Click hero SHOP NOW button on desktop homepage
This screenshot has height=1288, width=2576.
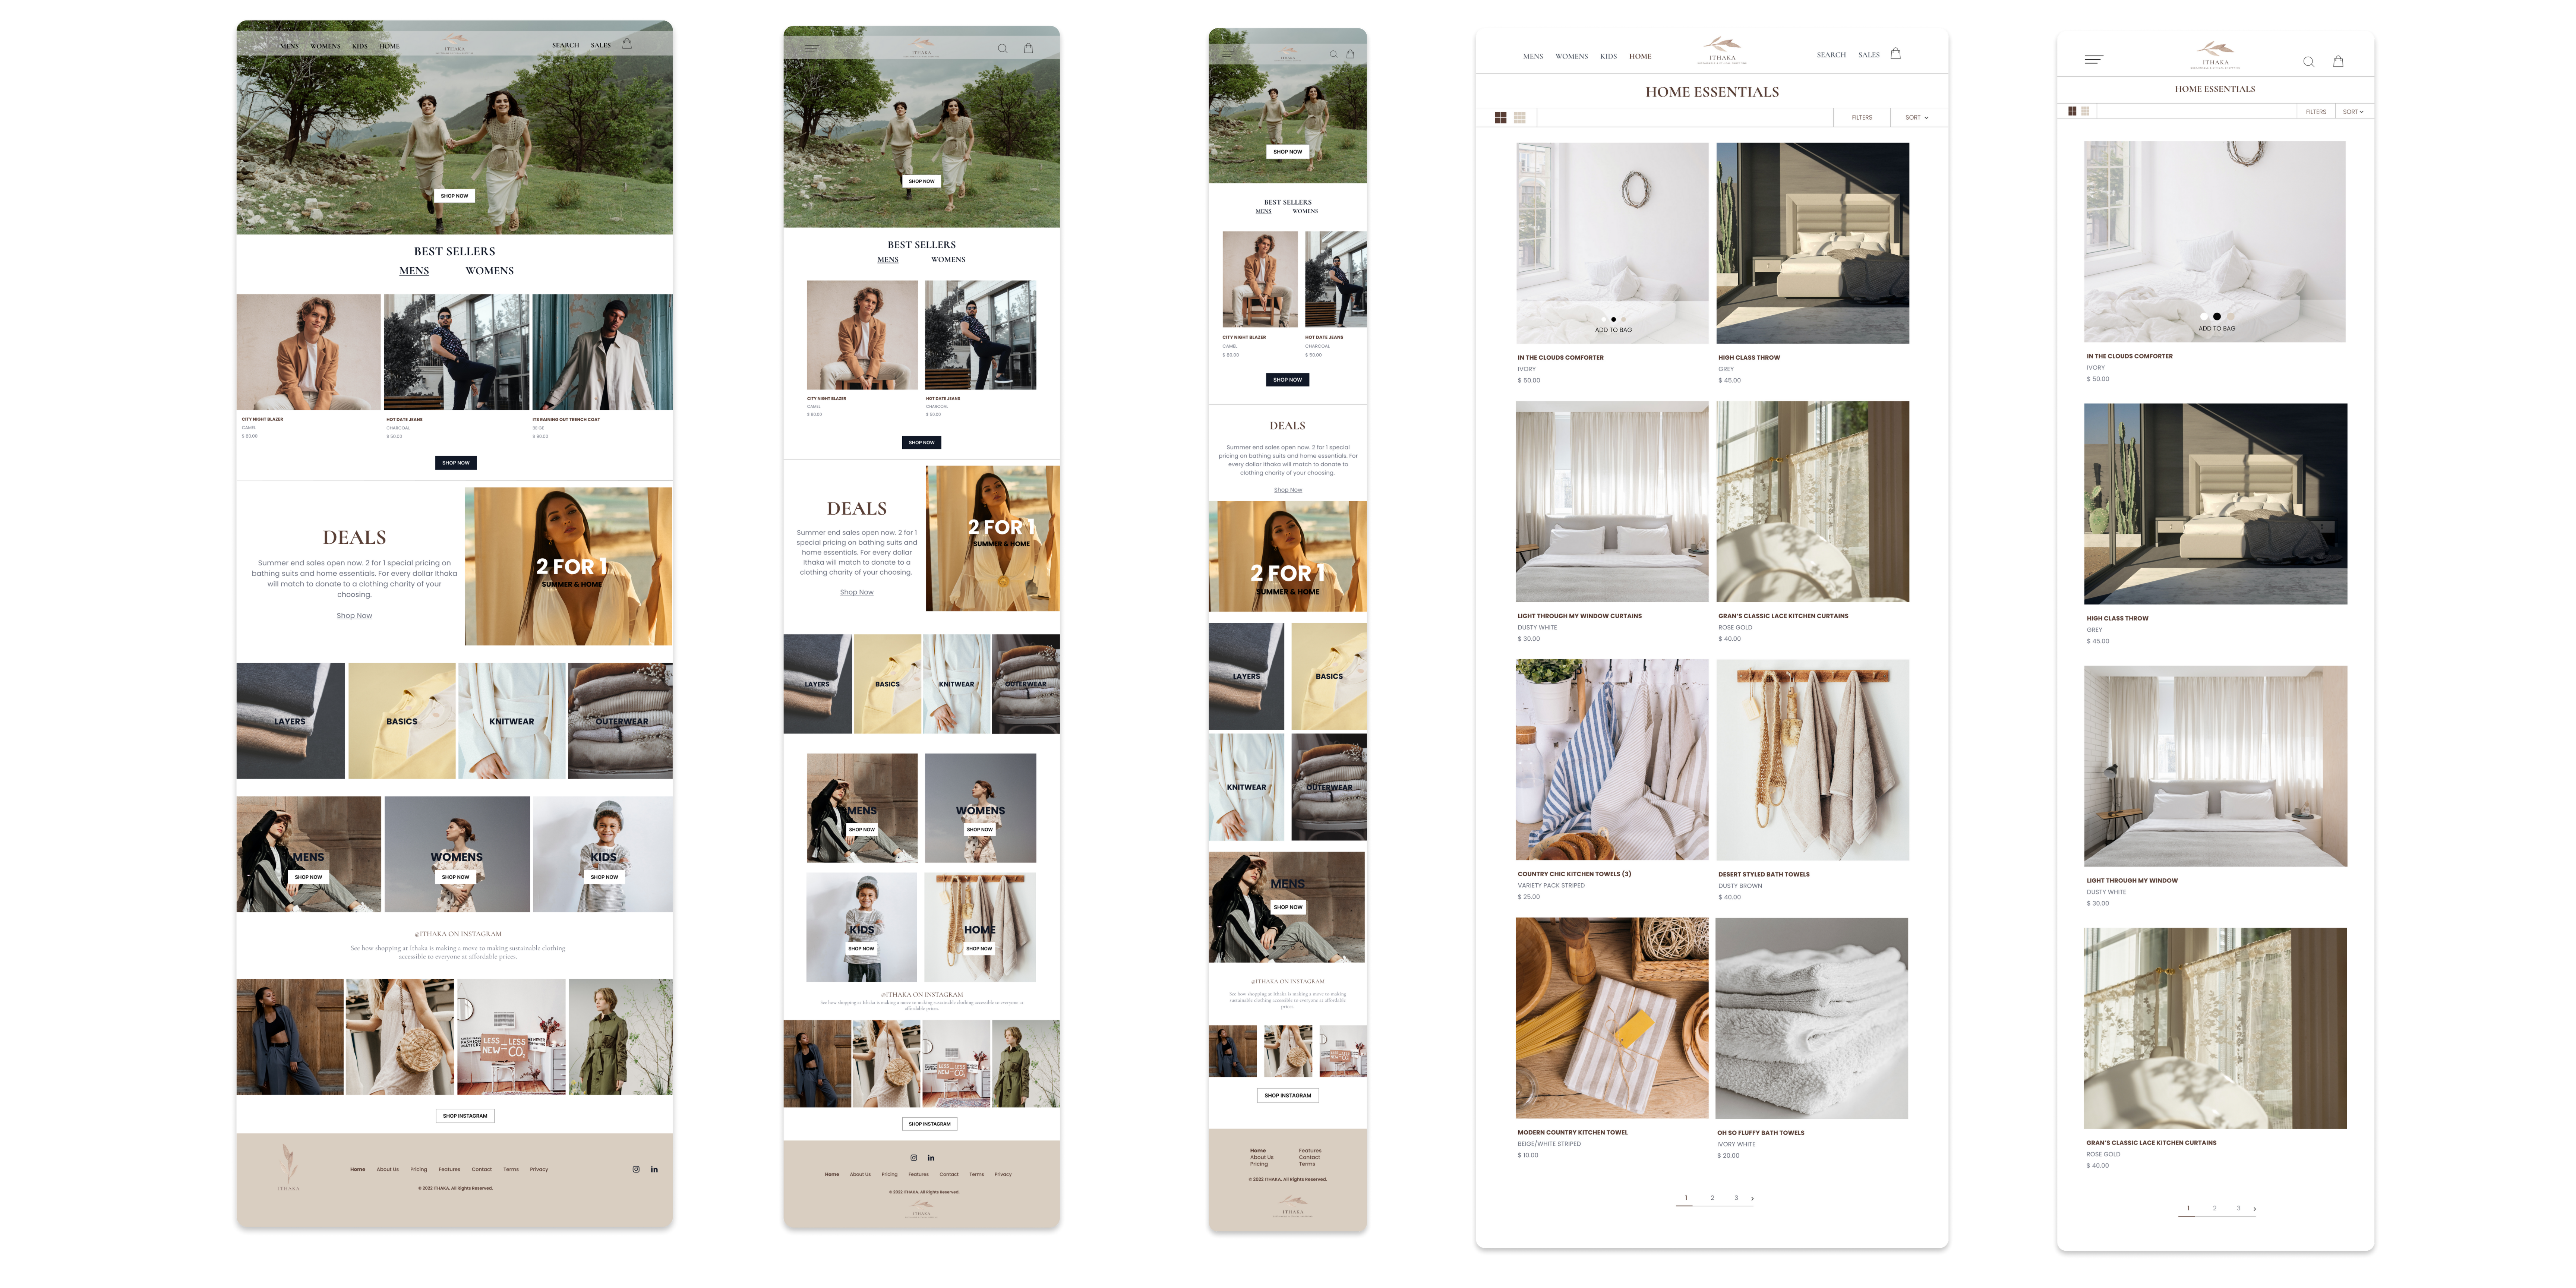454,196
